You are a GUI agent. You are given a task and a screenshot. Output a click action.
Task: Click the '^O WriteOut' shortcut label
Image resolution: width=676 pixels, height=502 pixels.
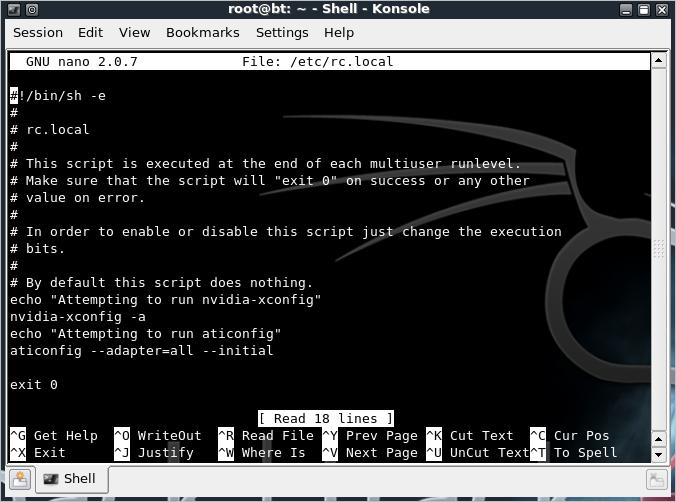click(158, 436)
